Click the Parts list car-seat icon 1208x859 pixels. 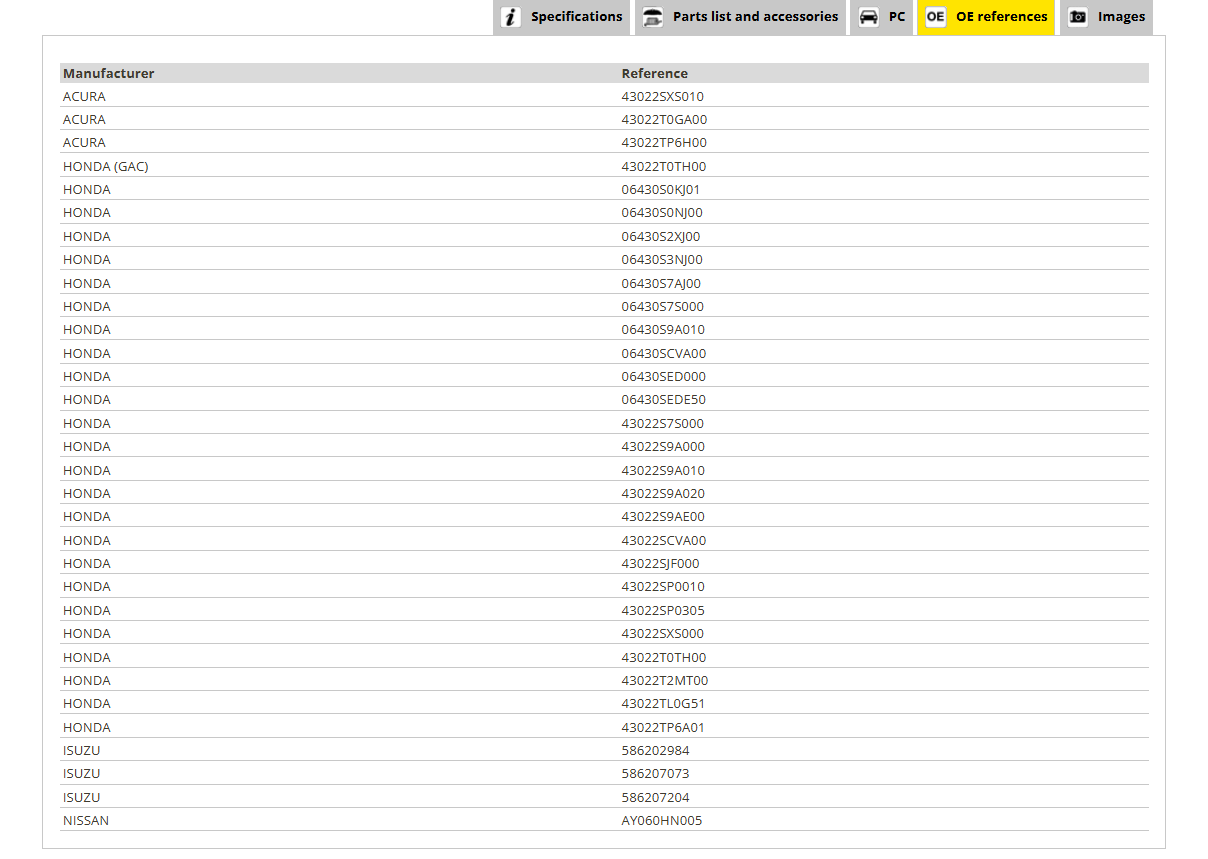(653, 16)
